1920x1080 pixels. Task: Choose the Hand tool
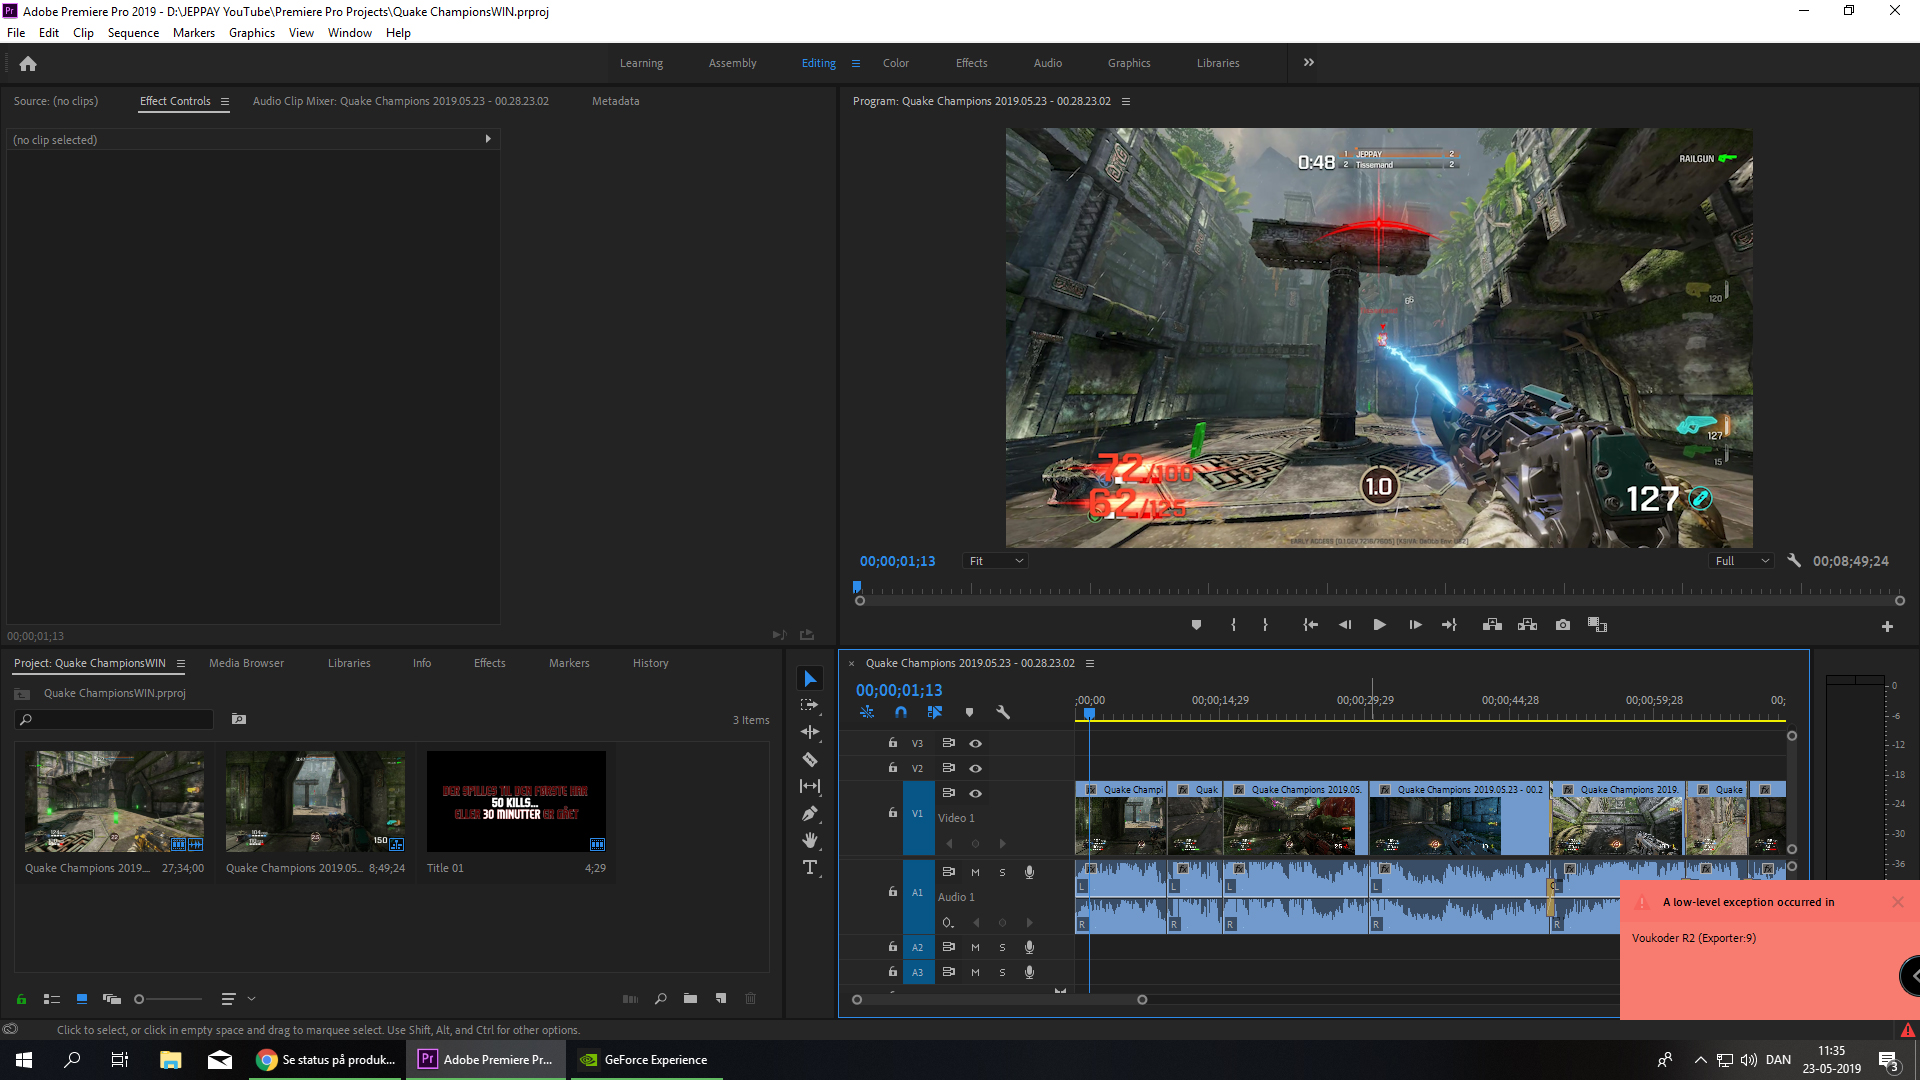(x=810, y=840)
